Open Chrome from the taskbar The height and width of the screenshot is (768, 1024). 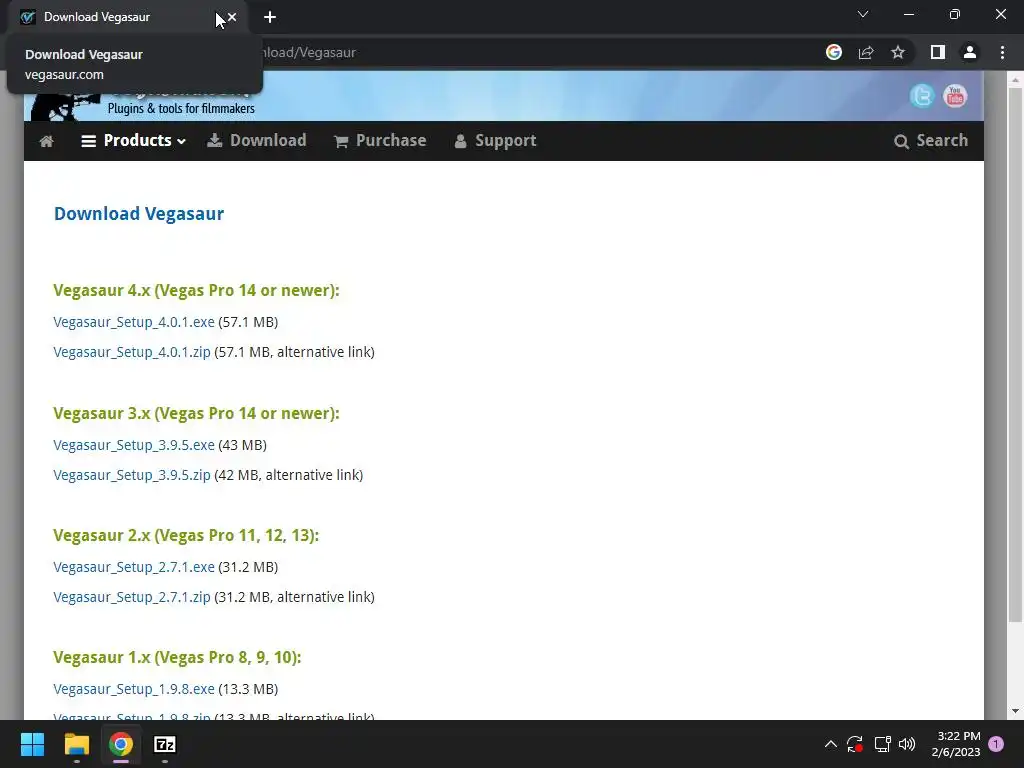[x=121, y=744]
